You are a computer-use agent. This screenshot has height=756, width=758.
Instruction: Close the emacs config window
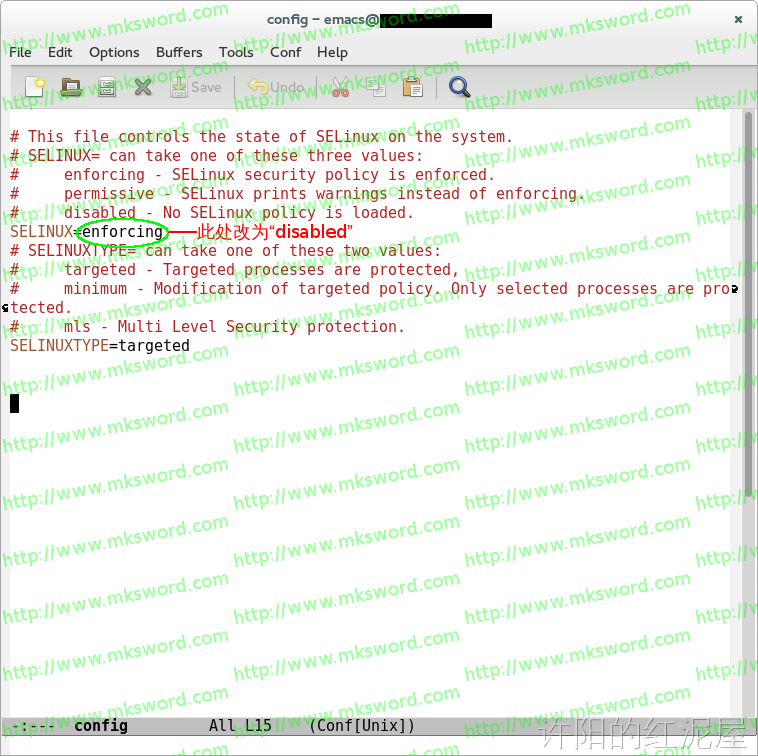point(738,19)
